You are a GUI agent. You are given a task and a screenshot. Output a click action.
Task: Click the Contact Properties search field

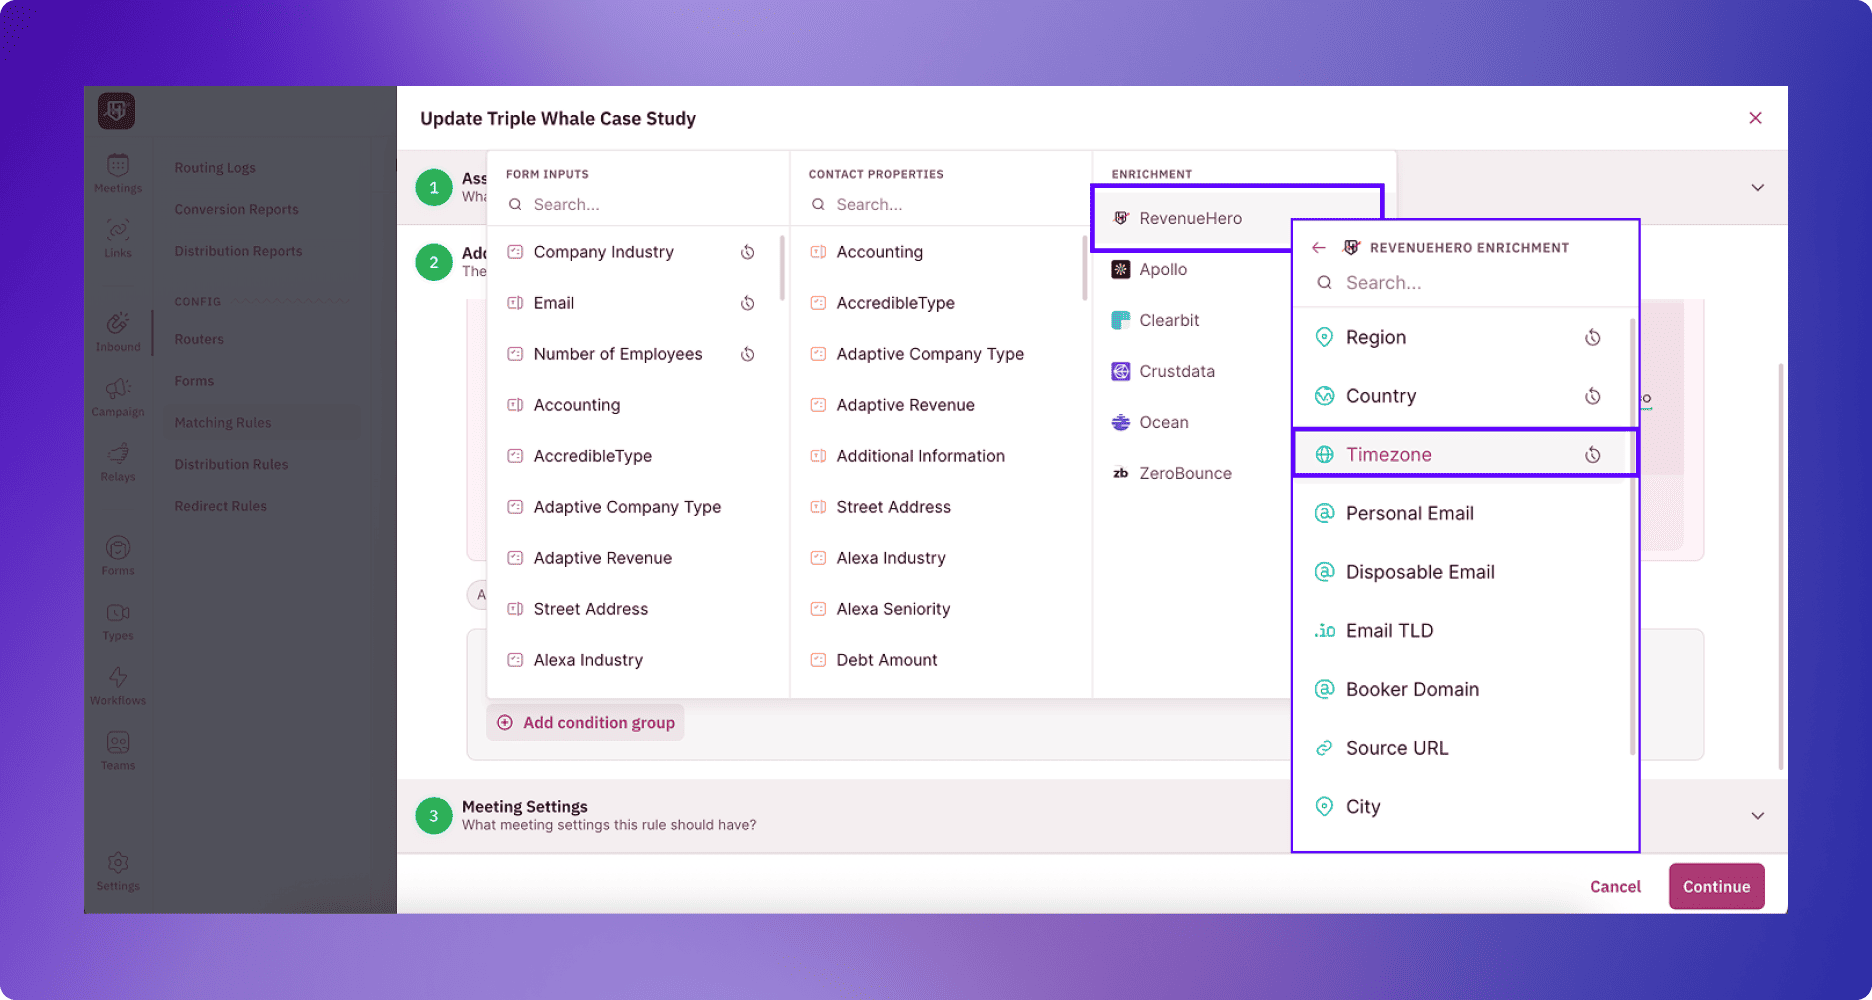pos(941,204)
